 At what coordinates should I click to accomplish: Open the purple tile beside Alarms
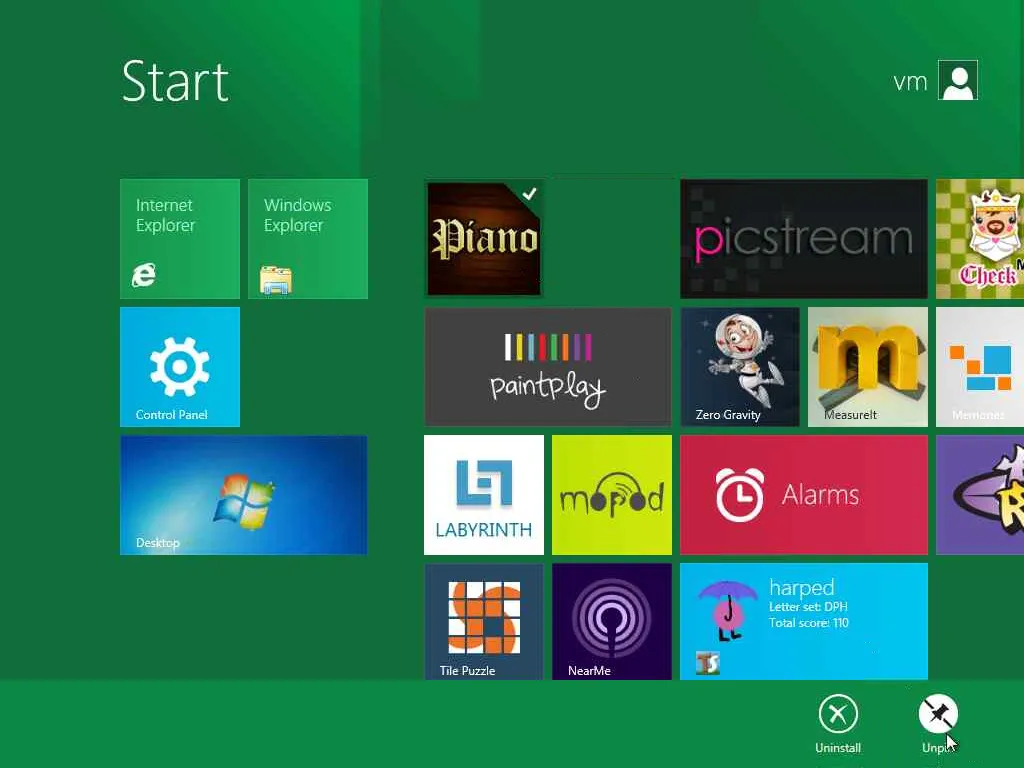pyautogui.click(x=980, y=495)
